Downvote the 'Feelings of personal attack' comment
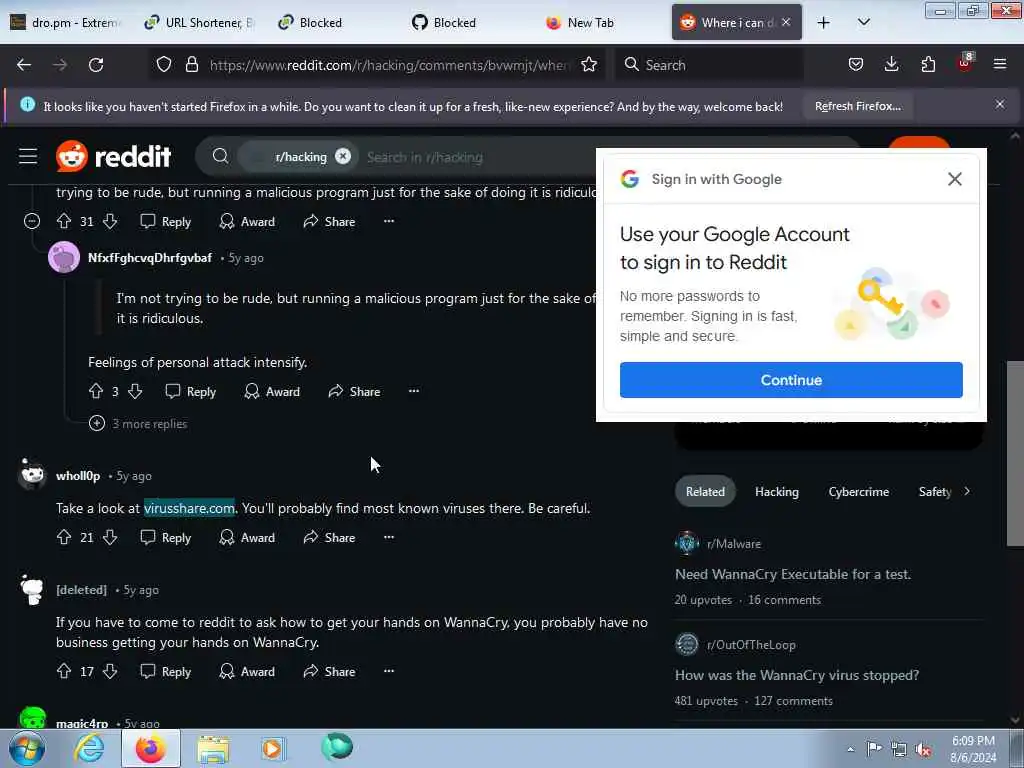The image size is (1024, 768). 135,391
